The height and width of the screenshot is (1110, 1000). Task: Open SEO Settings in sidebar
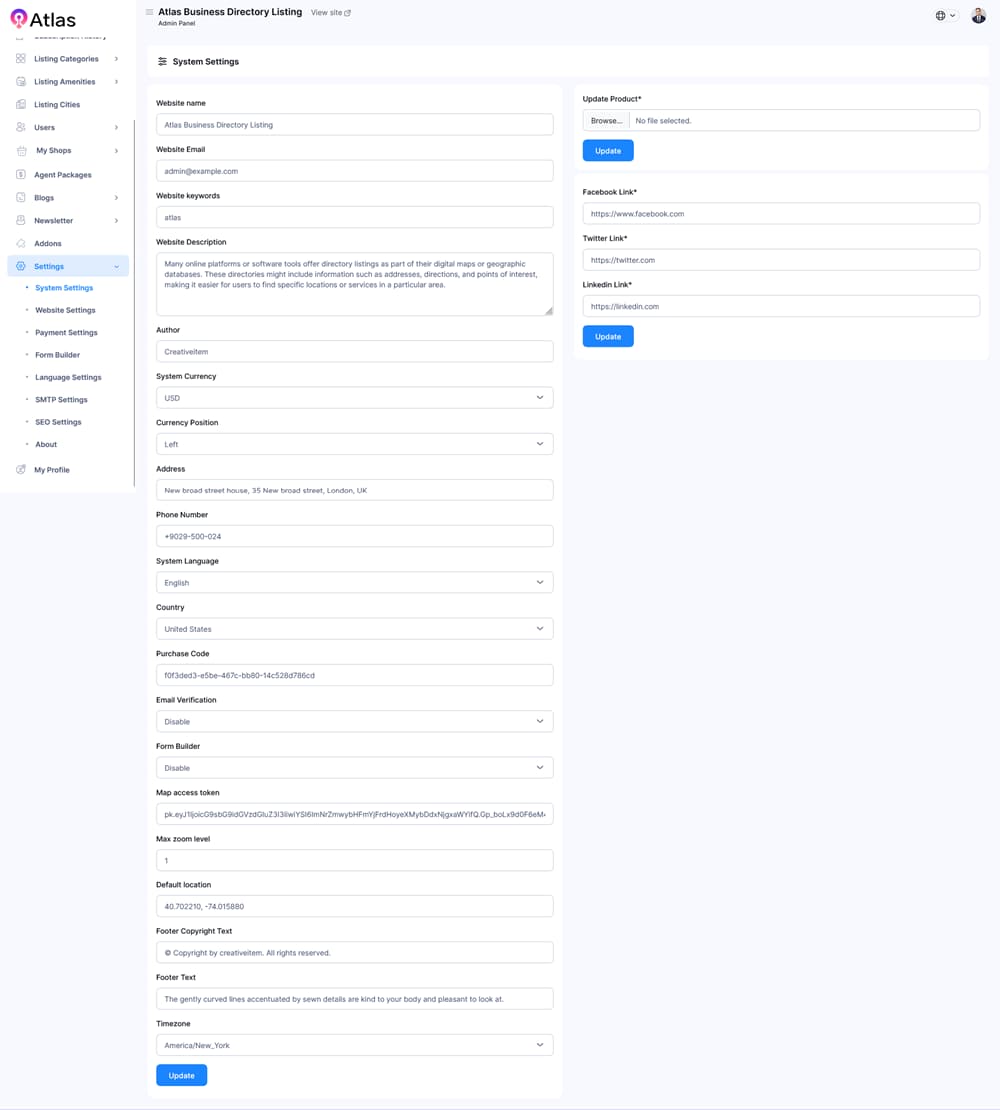click(x=58, y=422)
